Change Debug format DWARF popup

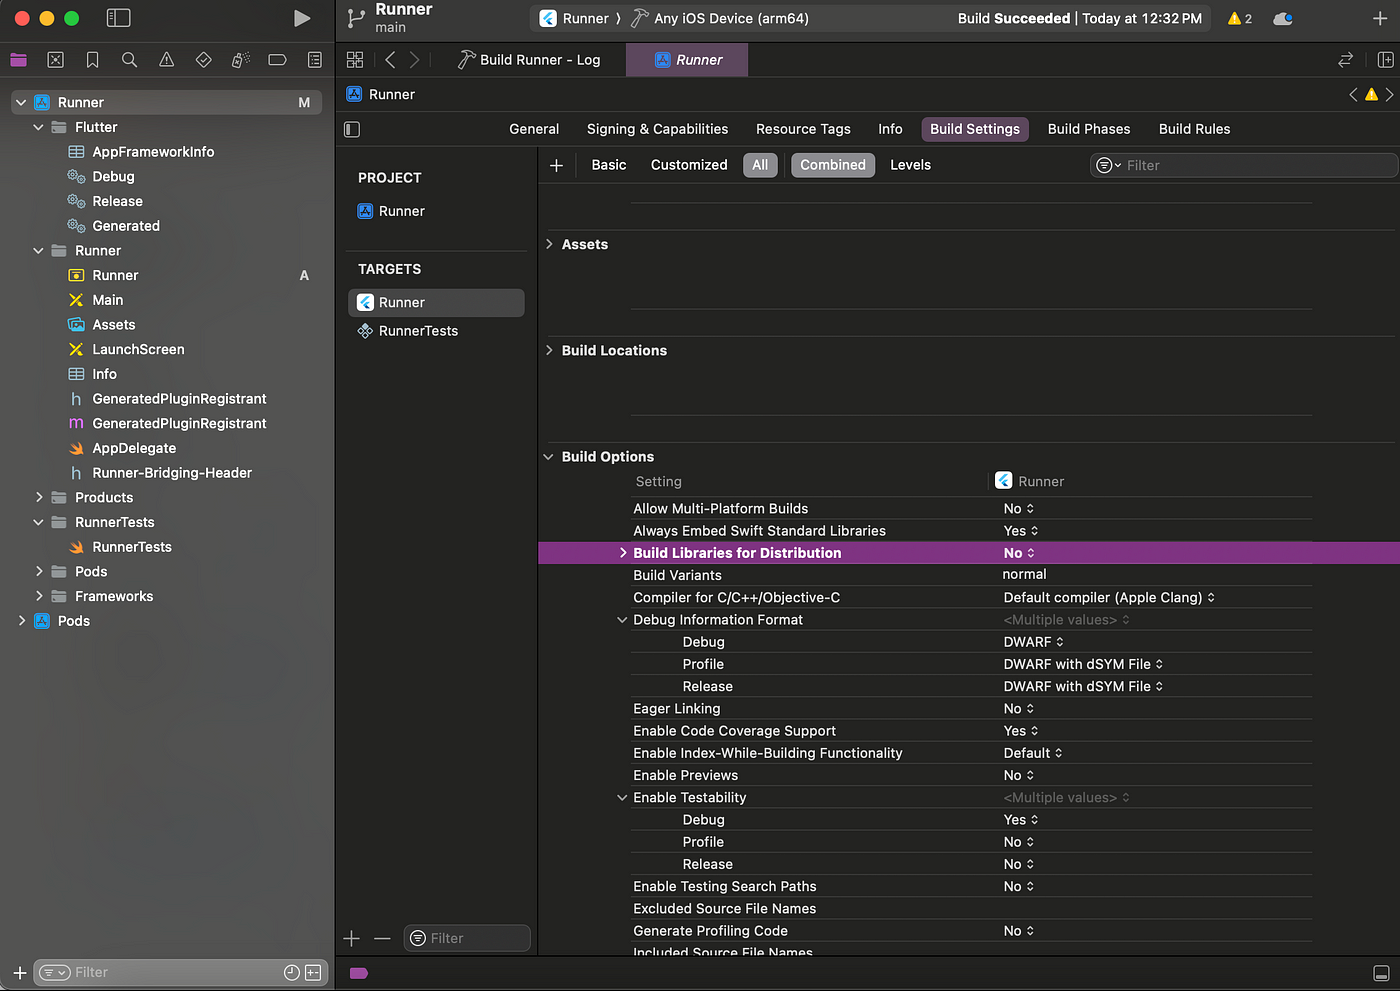coord(1034,642)
